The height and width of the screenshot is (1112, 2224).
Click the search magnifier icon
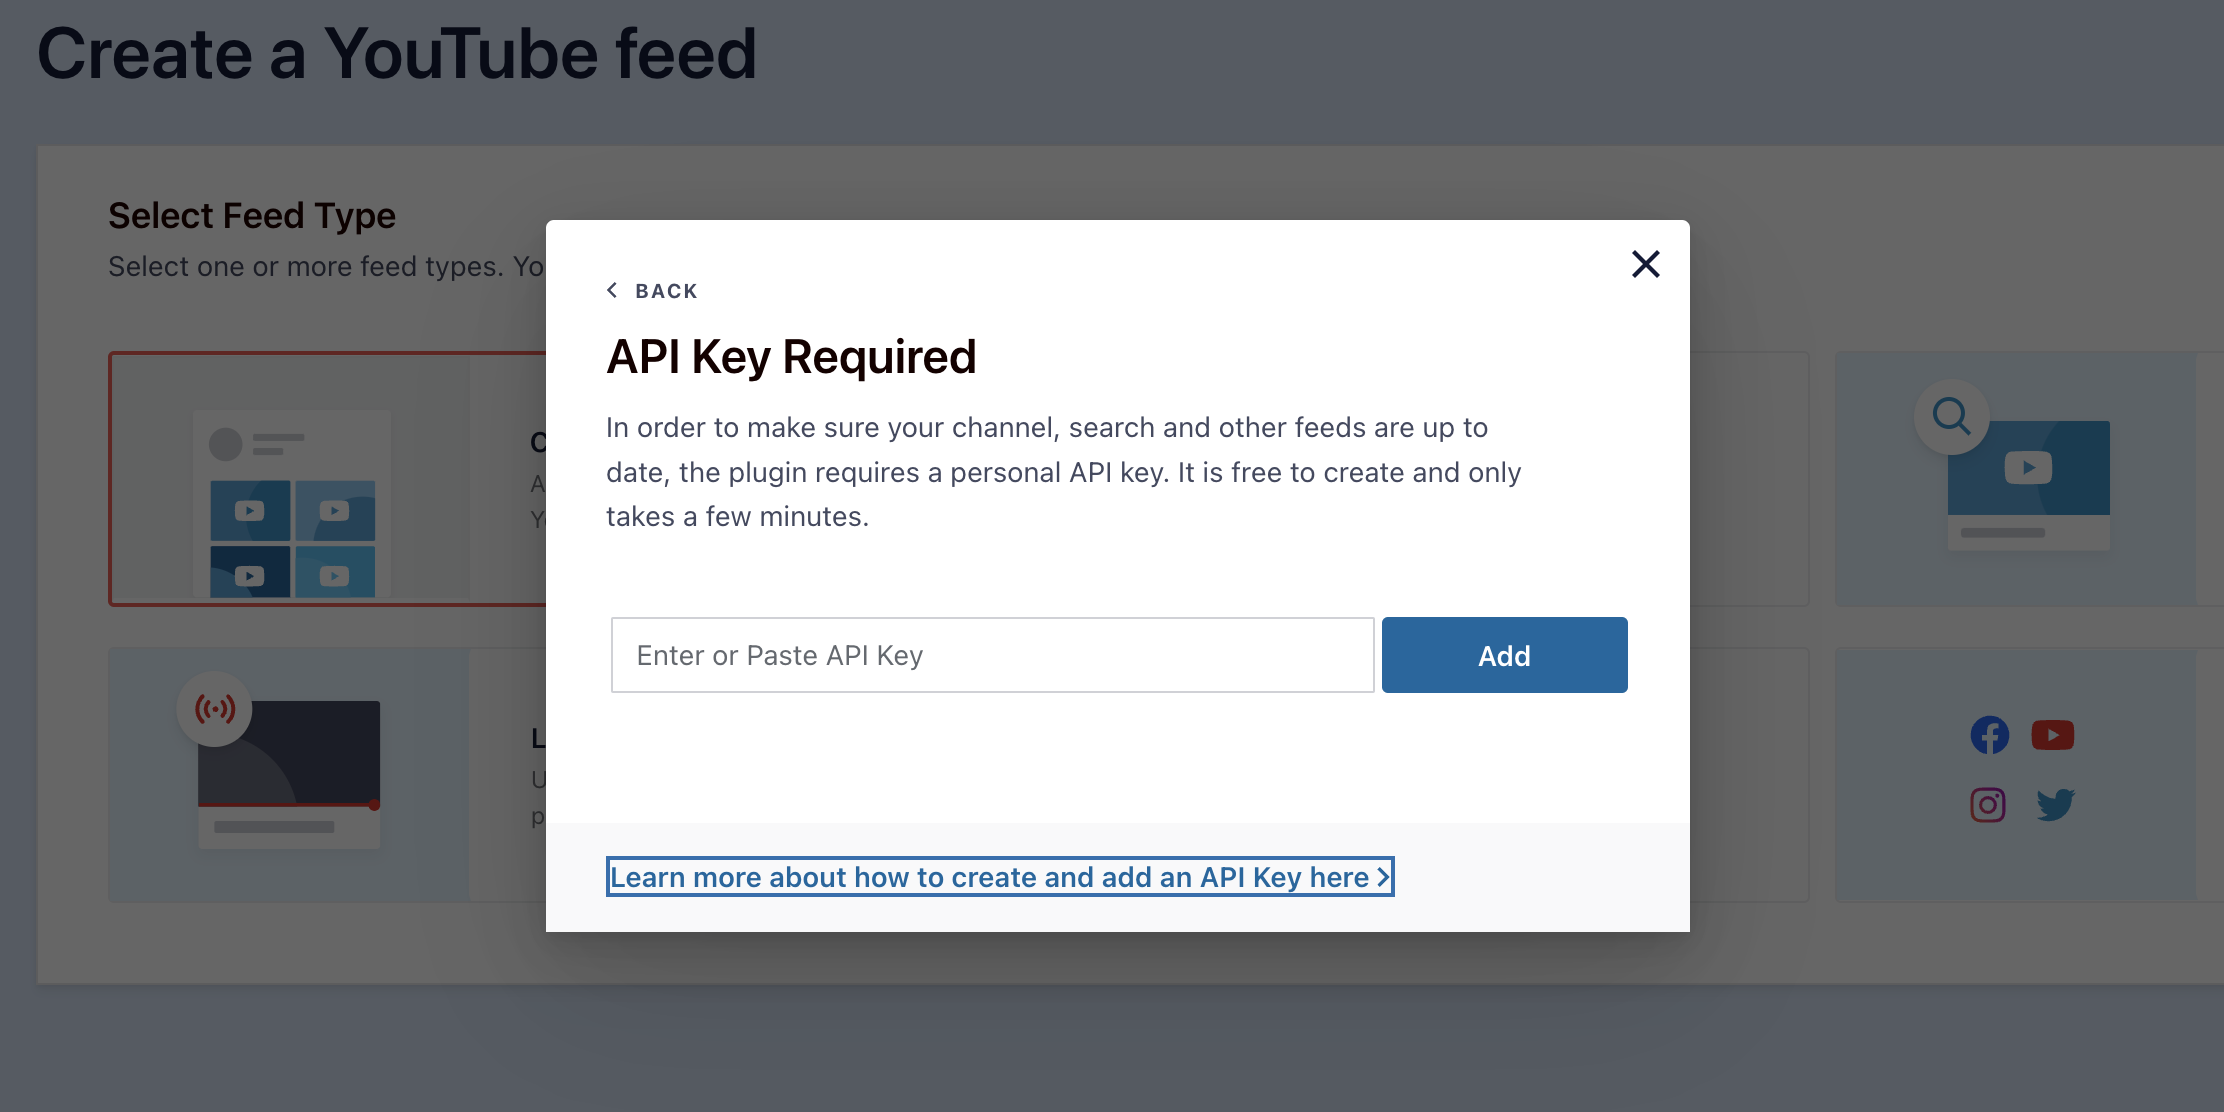1951,416
